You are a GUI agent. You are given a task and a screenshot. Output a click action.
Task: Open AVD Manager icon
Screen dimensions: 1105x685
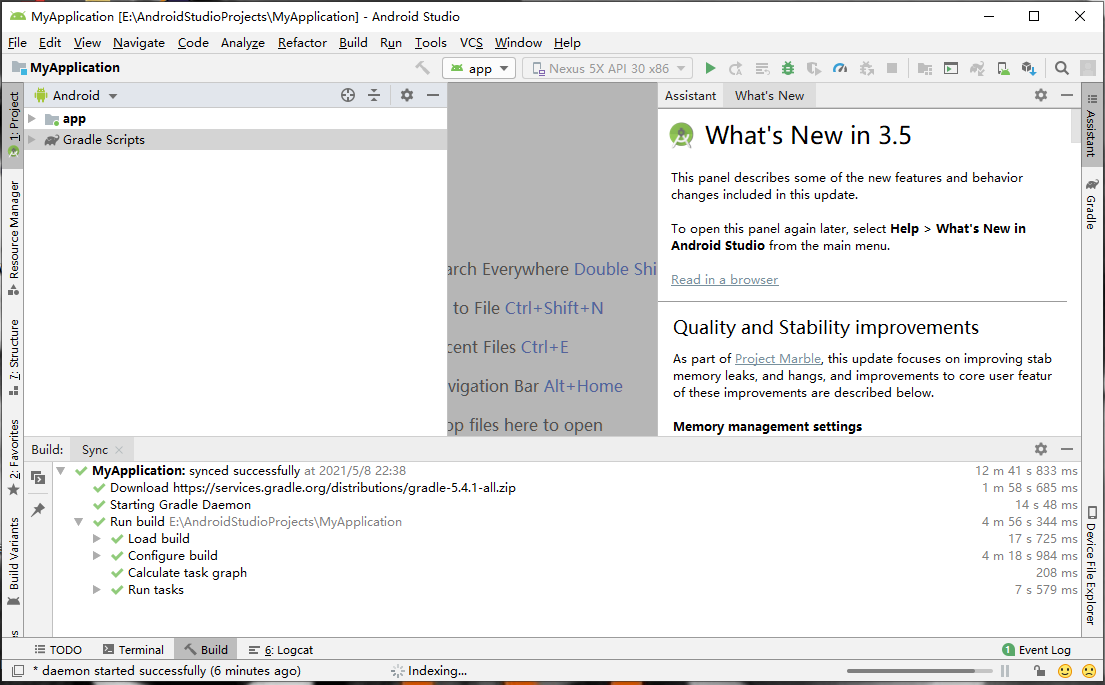(x=1003, y=68)
